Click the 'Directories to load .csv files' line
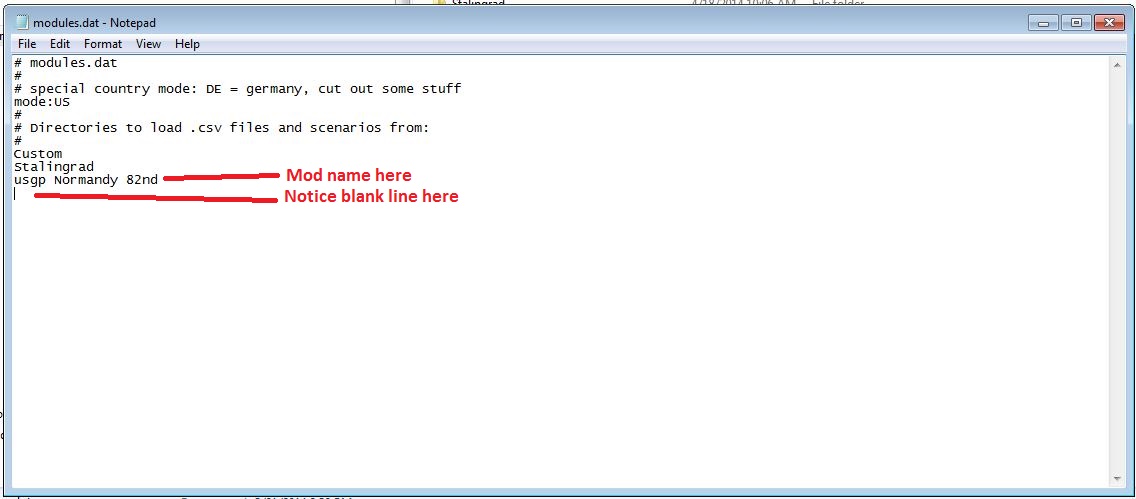This screenshot has width=1136, height=499. pos(222,127)
